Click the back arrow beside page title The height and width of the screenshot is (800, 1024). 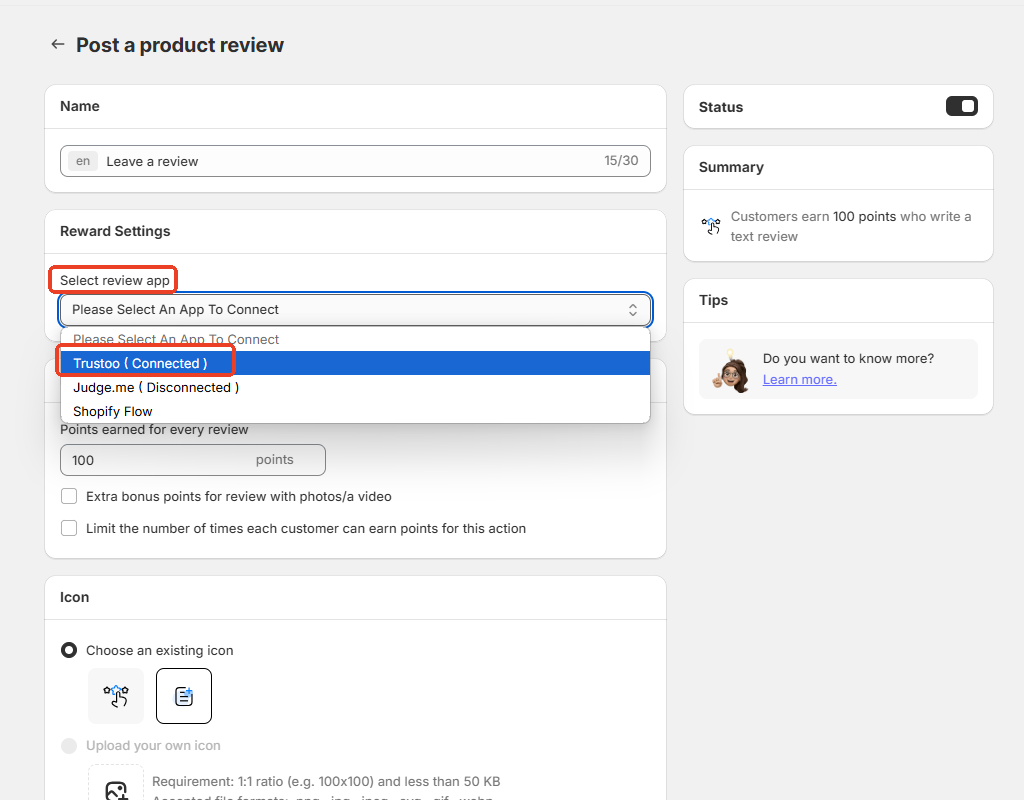pyautogui.click(x=58, y=45)
